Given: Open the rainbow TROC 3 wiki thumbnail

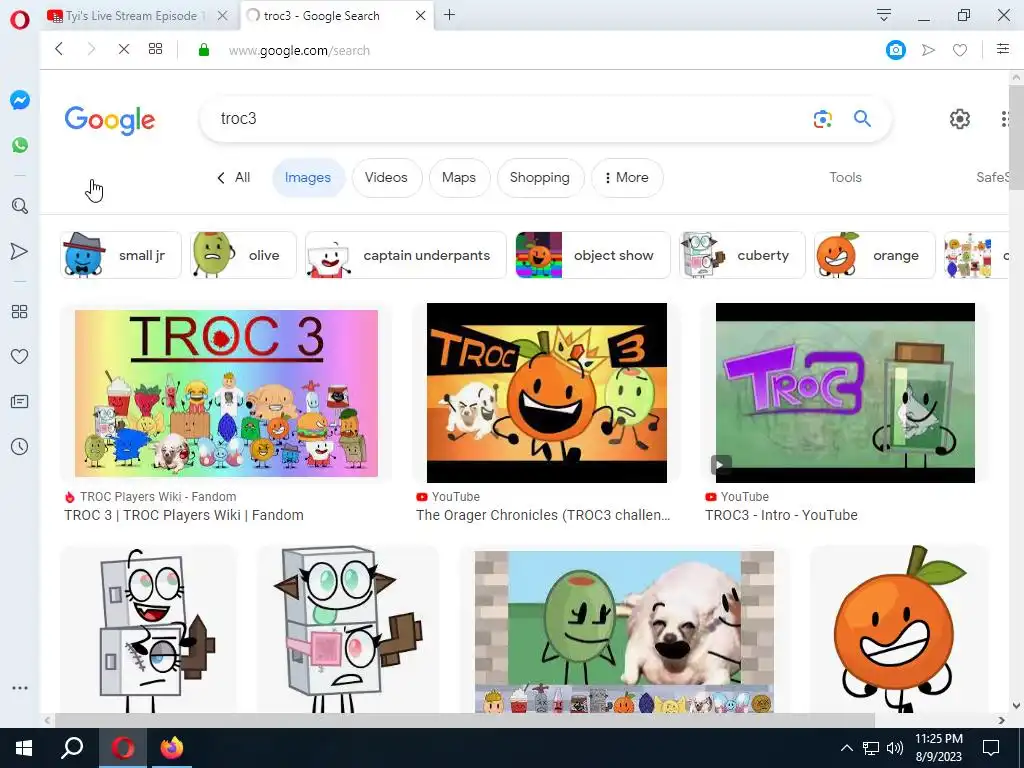Looking at the screenshot, I should [226, 393].
